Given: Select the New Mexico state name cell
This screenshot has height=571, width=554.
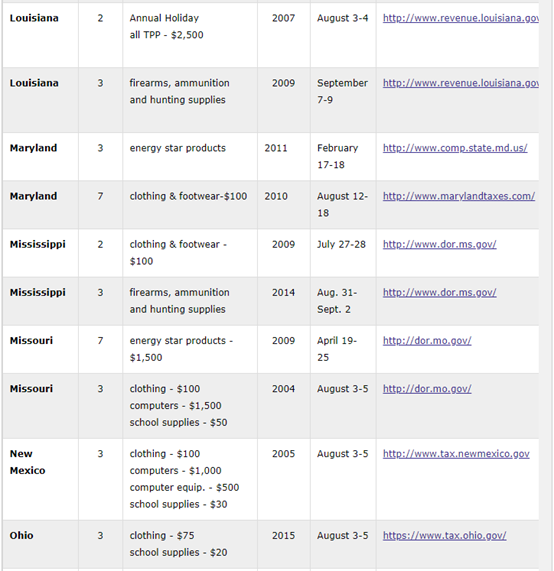Looking at the screenshot, I should (40, 480).
